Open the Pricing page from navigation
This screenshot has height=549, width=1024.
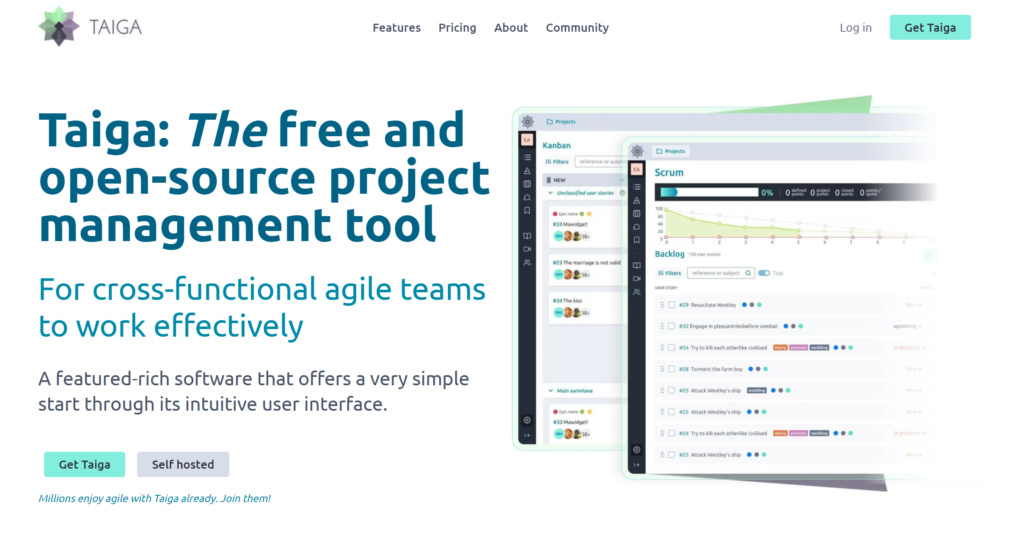(x=457, y=28)
